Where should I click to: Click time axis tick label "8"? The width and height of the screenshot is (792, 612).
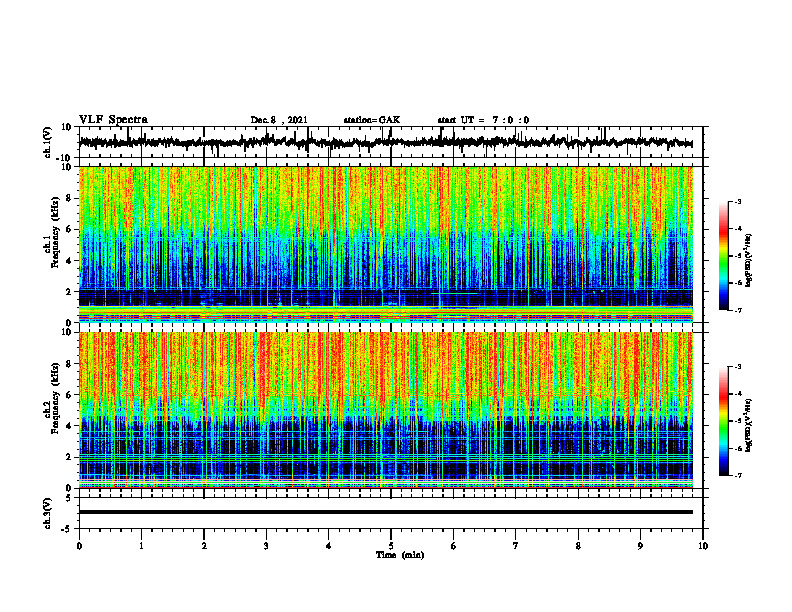(x=578, y=546)
